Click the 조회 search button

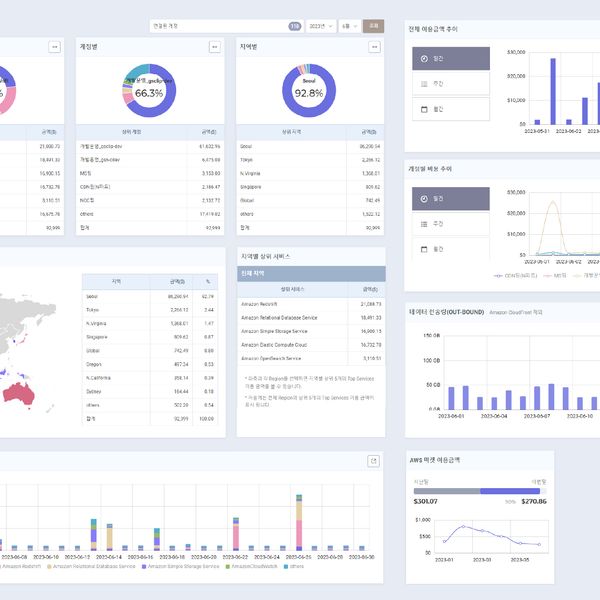pos(373,26)
